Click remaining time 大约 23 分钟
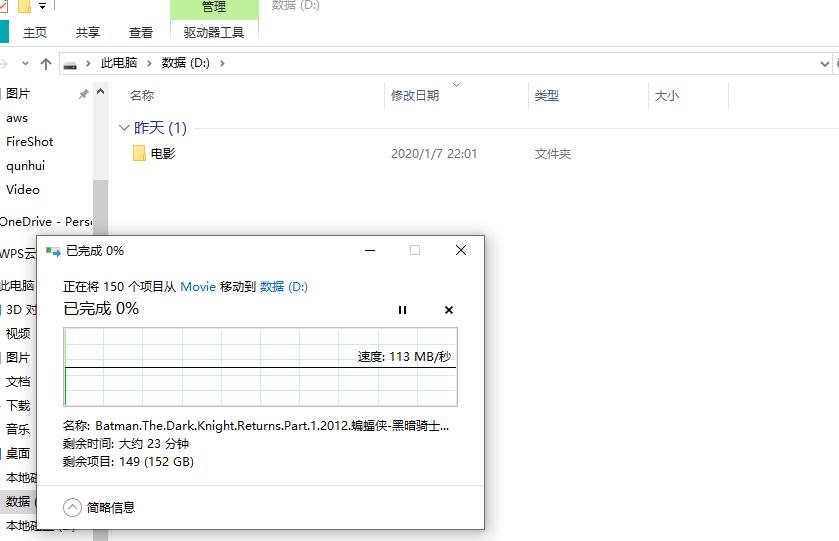 (154, 444)
